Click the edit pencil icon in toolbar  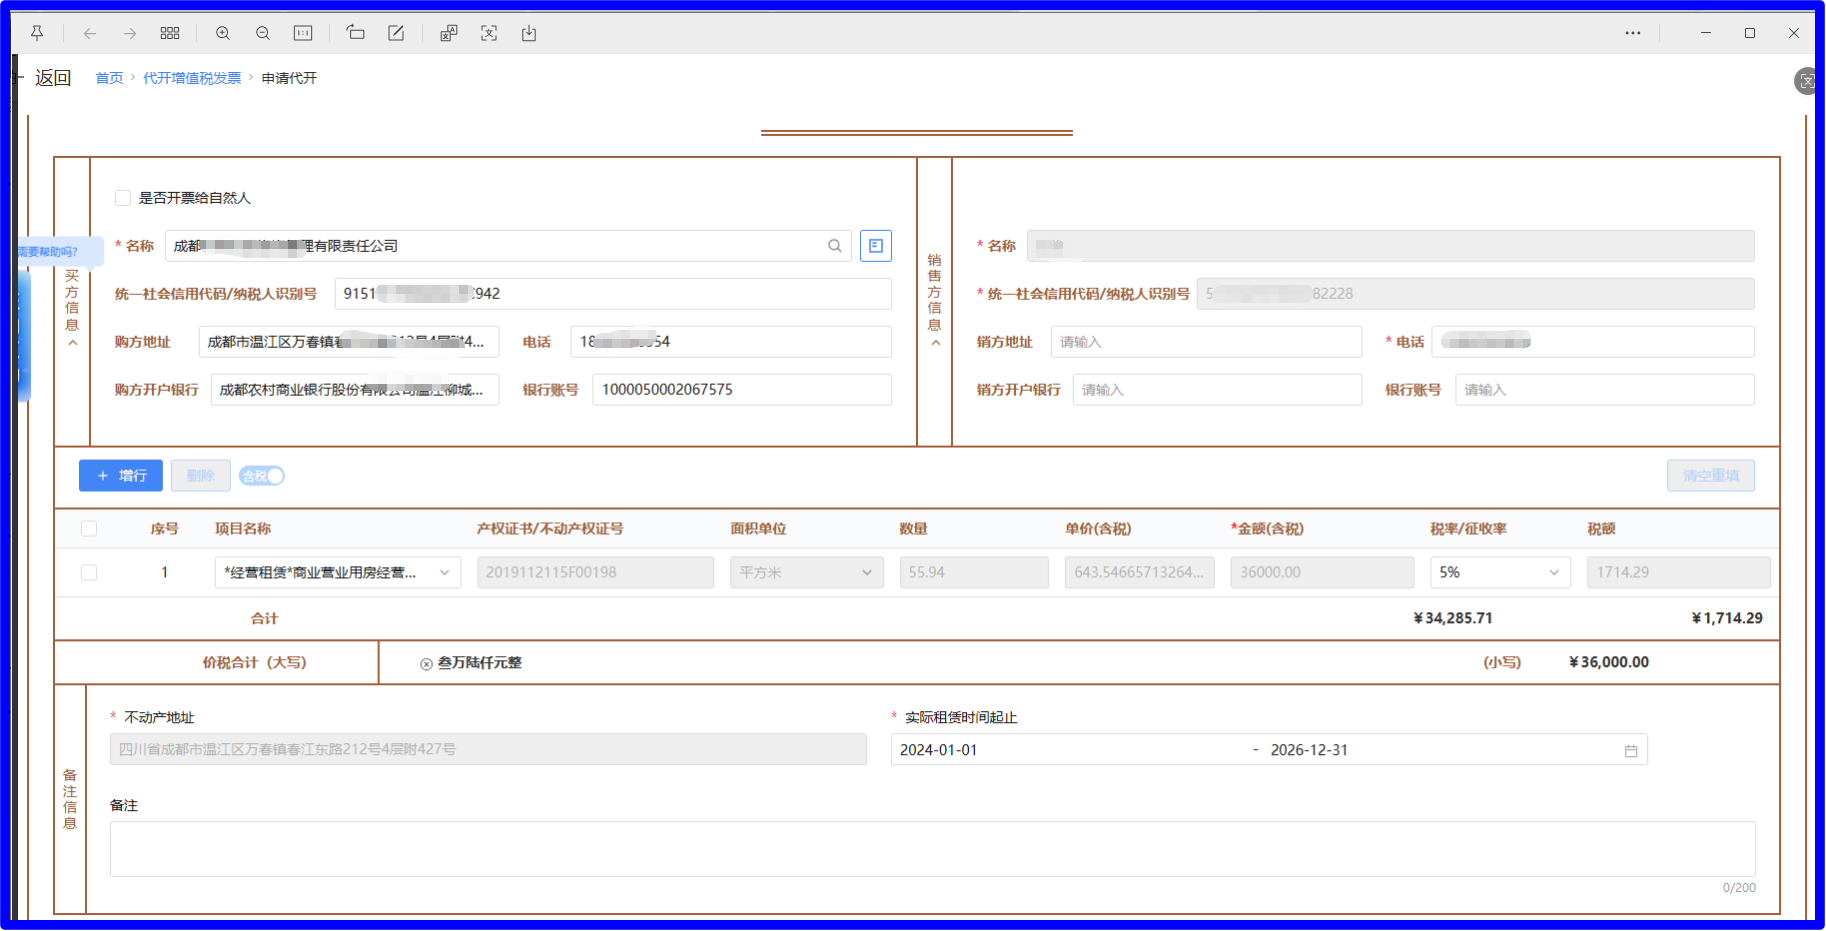[x=396, y=33]
